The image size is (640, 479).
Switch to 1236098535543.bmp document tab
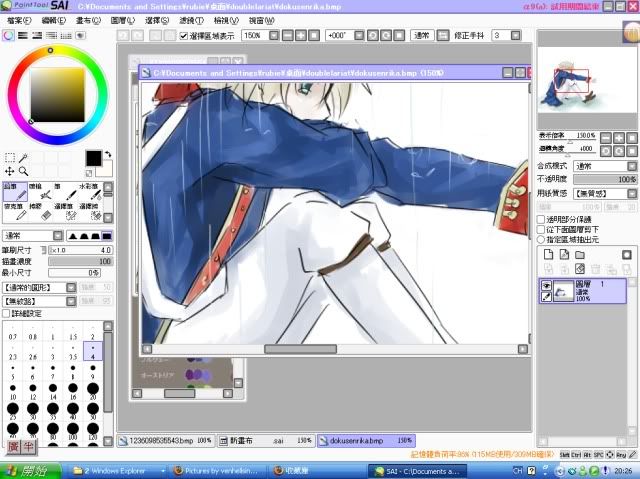click(166, 441)
